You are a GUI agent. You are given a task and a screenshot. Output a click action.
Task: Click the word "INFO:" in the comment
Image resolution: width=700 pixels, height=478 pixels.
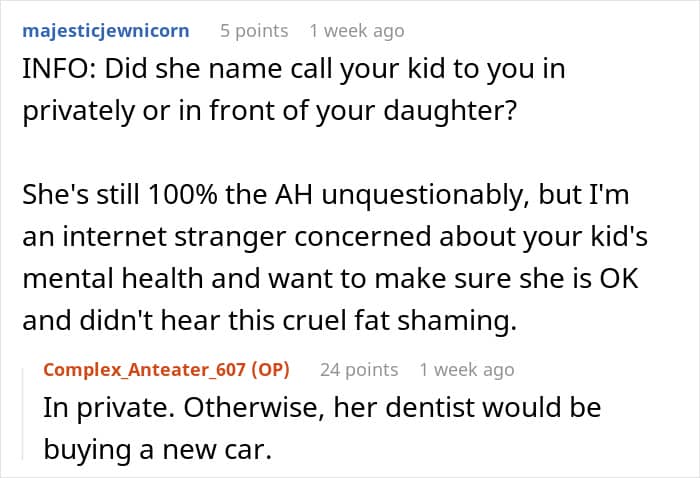[x=51, y=71]
